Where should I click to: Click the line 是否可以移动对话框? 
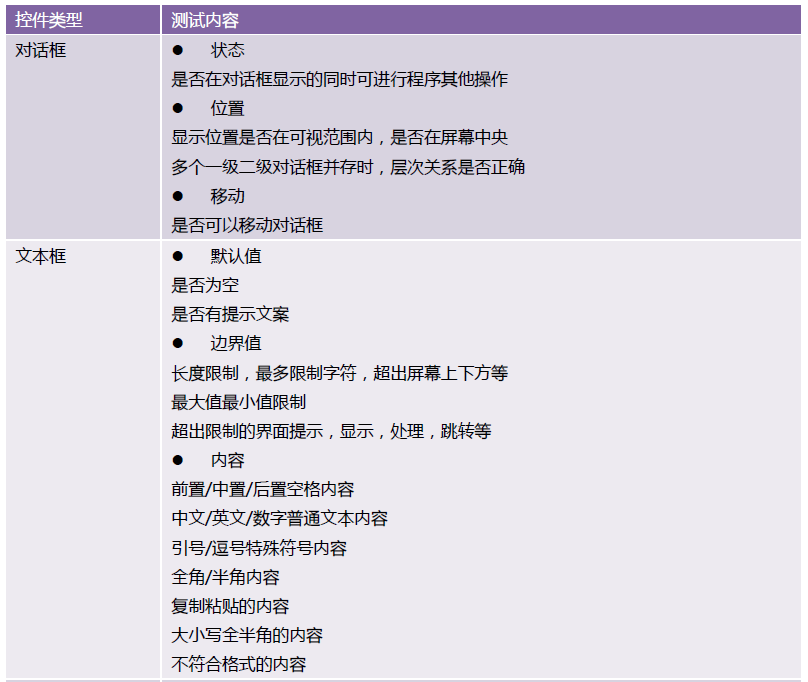[x=247, y=225]
